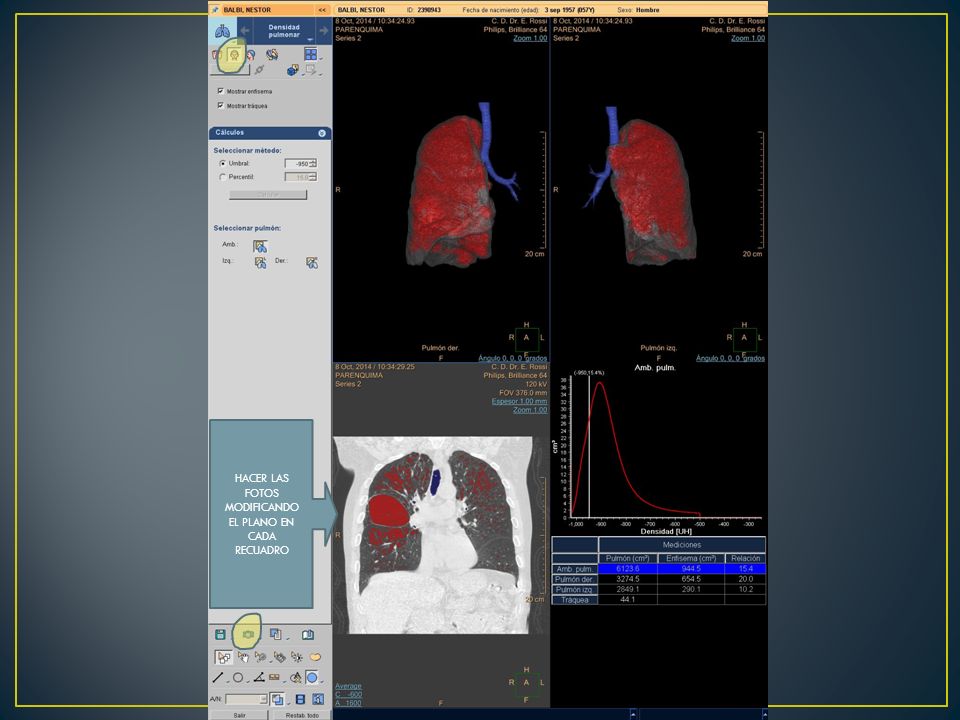Select the Percentil method radio button
Image resolution: width=960 pixels, height=720 pixels.
pos(222,177)
